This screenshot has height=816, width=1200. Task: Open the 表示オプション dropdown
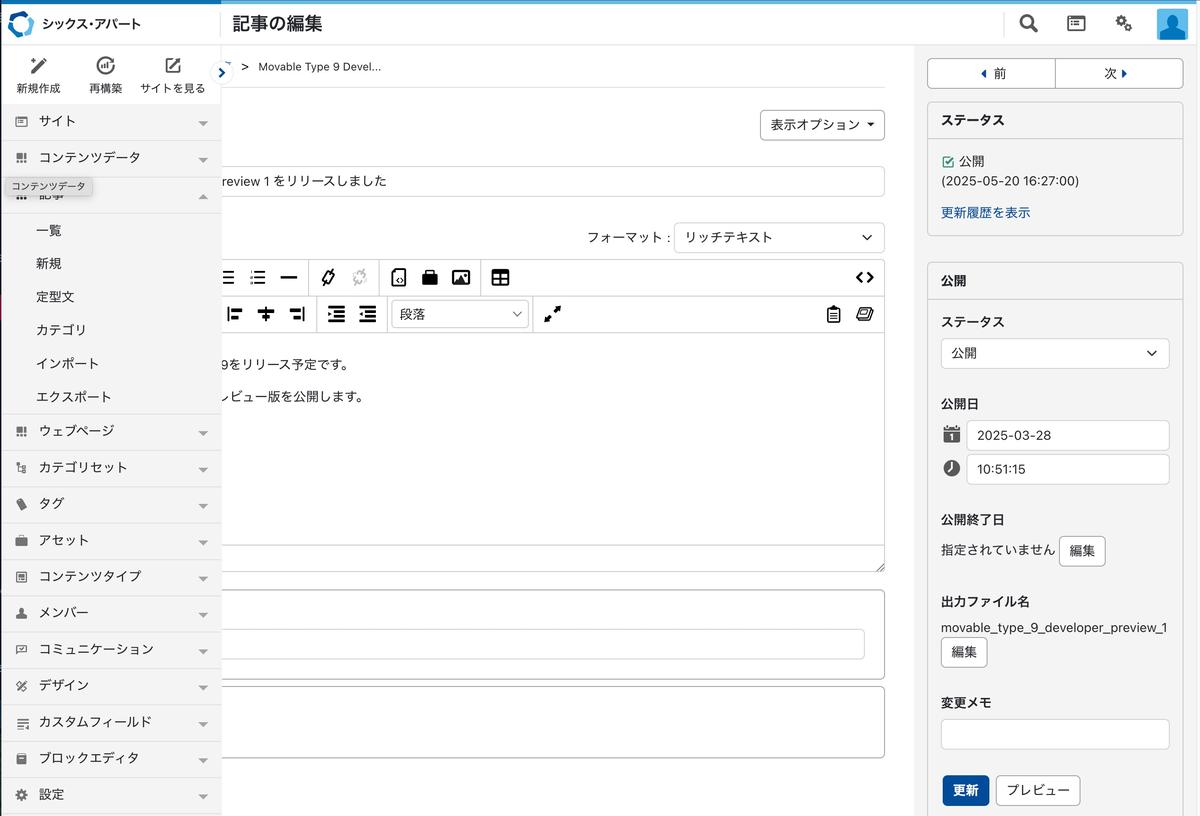[x=822, y=125]
